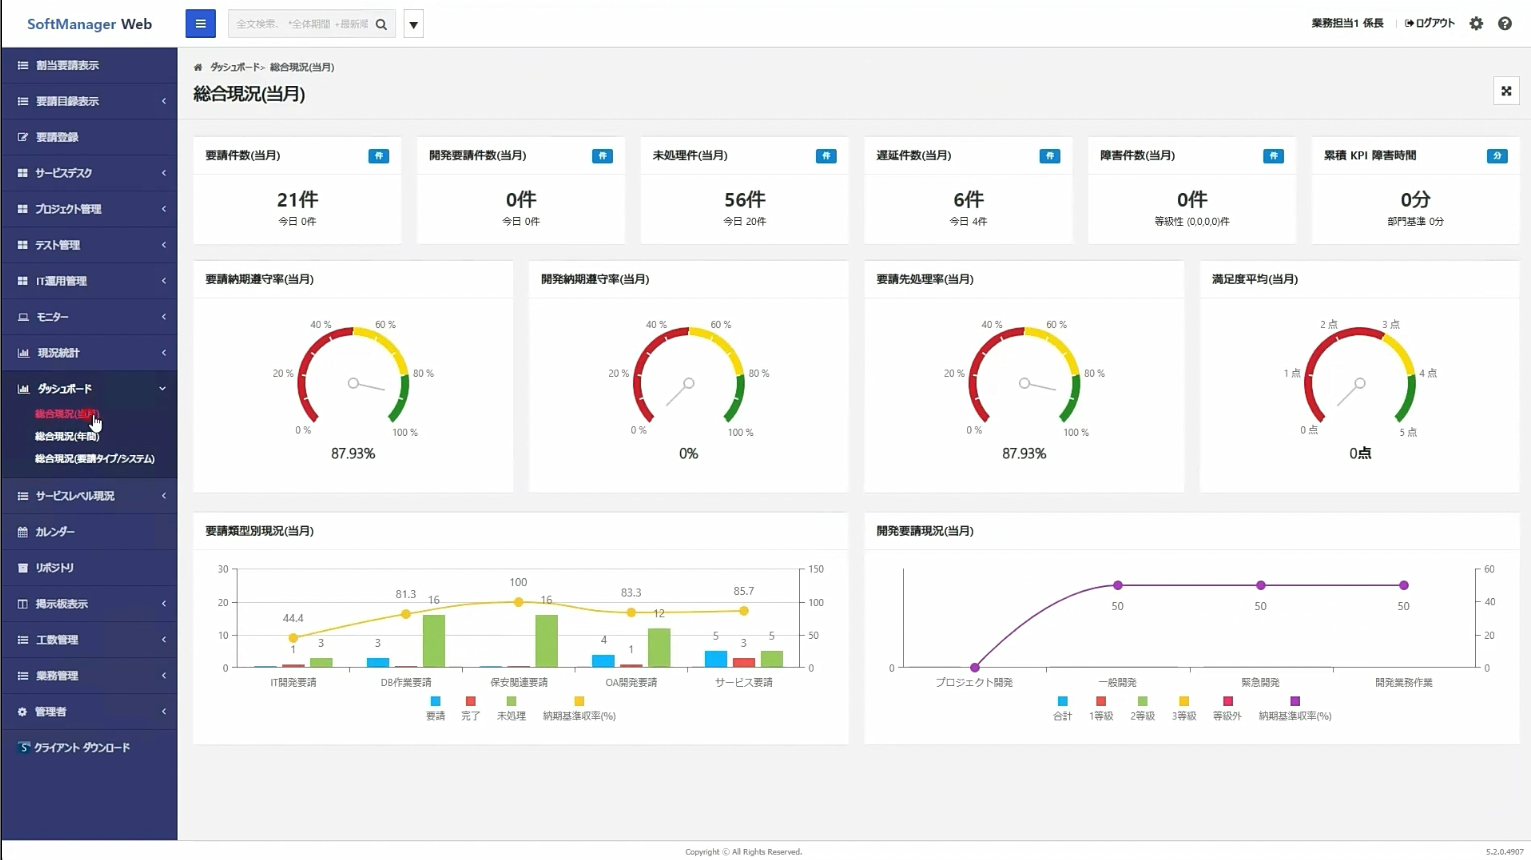This screenshot has height=860, width=1531.
Task: Collapse the ダッシュボード sidebar section
Action: [x=89, y=389]
